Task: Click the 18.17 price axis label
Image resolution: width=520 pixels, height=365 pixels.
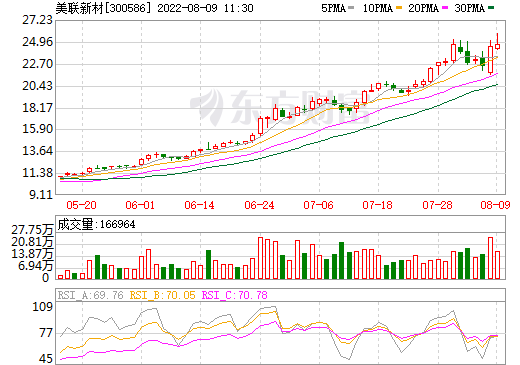Action: 37,108
